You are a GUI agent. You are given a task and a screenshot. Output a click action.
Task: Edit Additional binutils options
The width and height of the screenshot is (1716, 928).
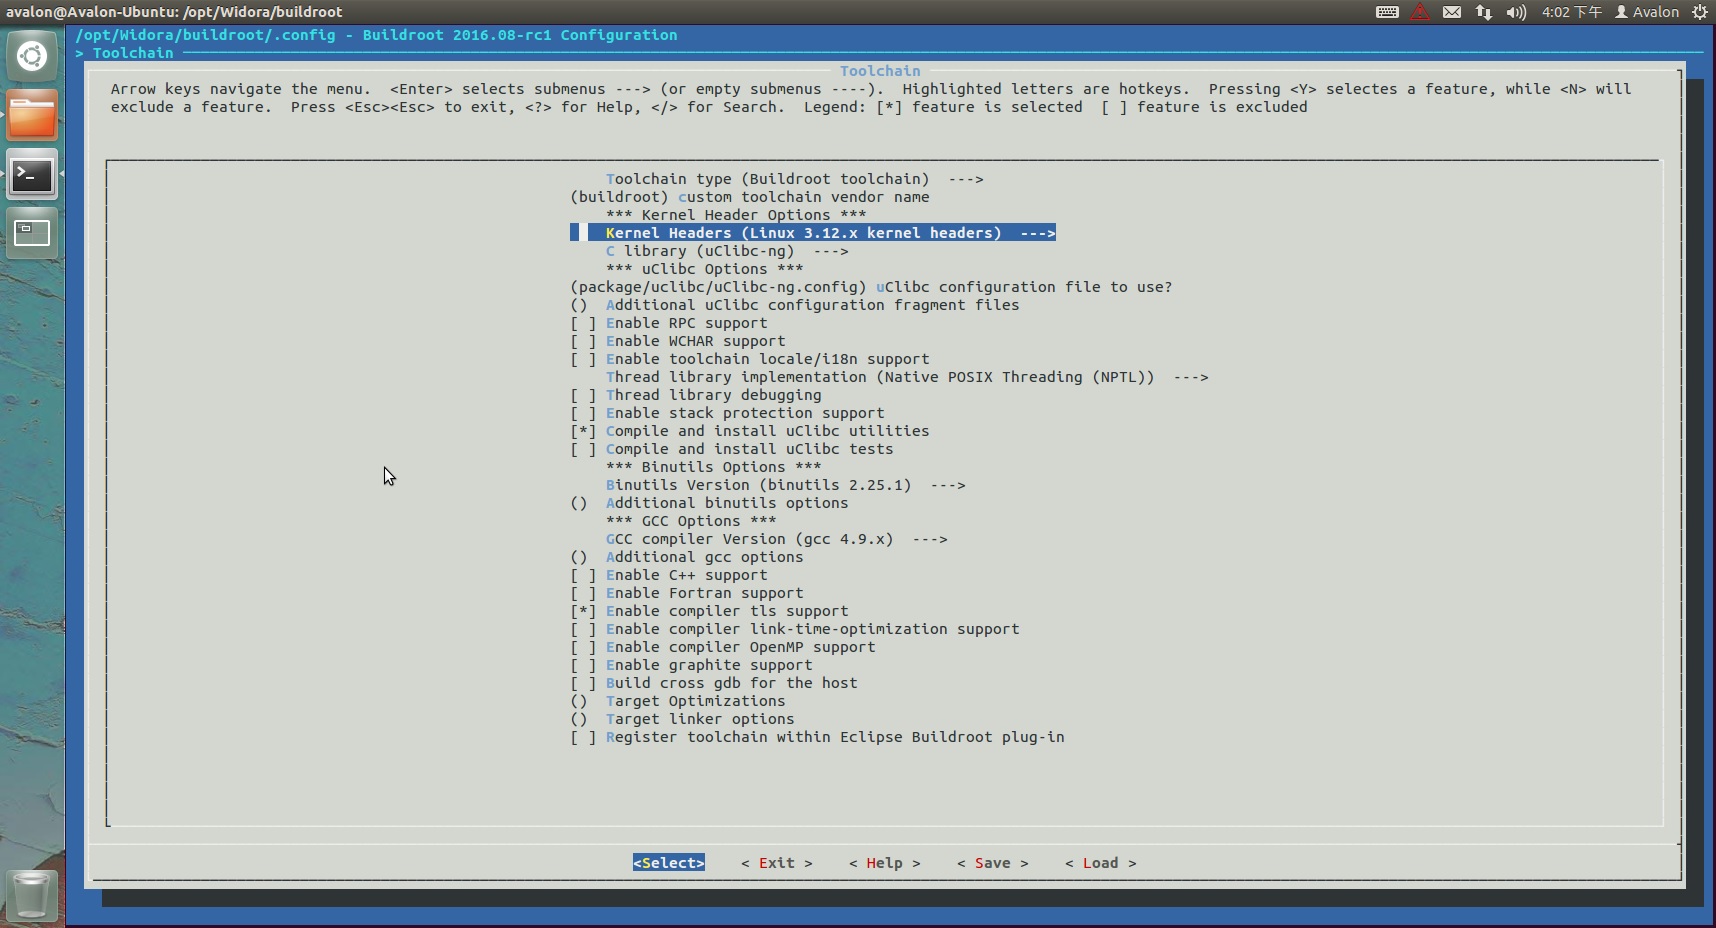[x=709, y=503]
